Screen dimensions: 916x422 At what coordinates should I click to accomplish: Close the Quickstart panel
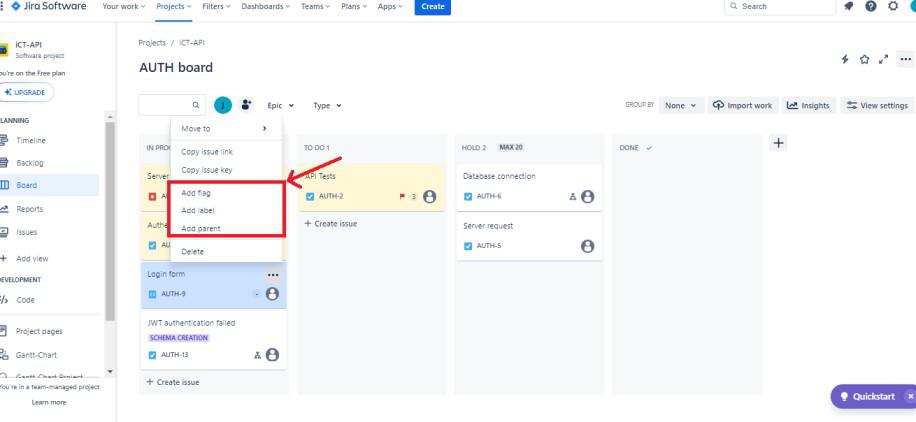pos(910,396)
